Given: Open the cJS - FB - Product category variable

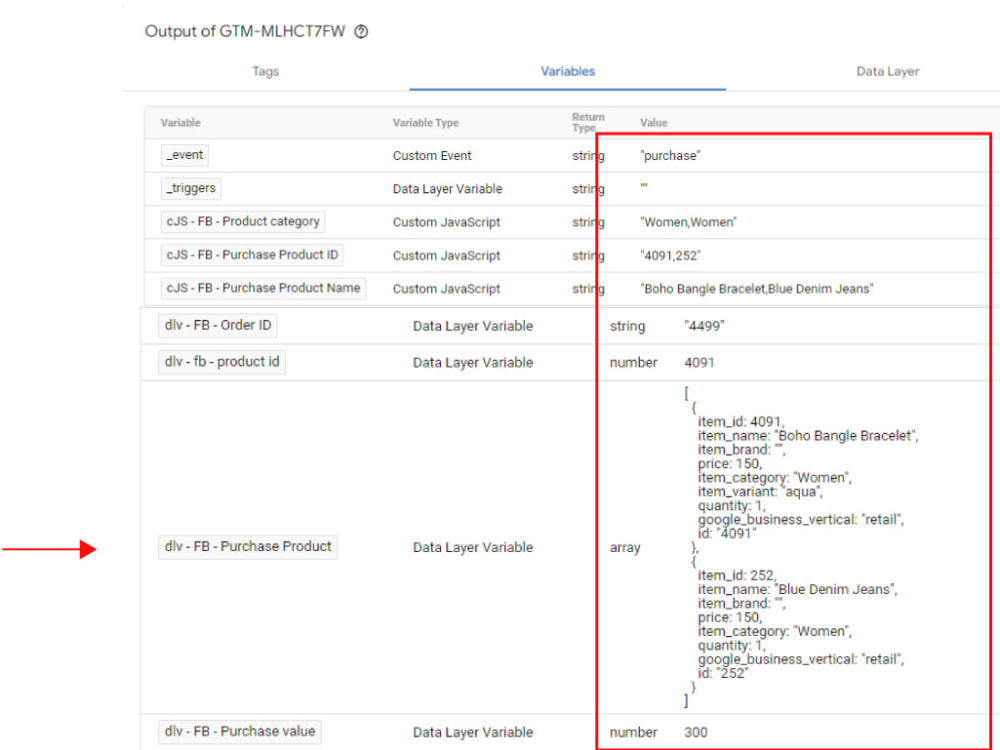Looking at the screenshot, I should (x=240, y=221).
